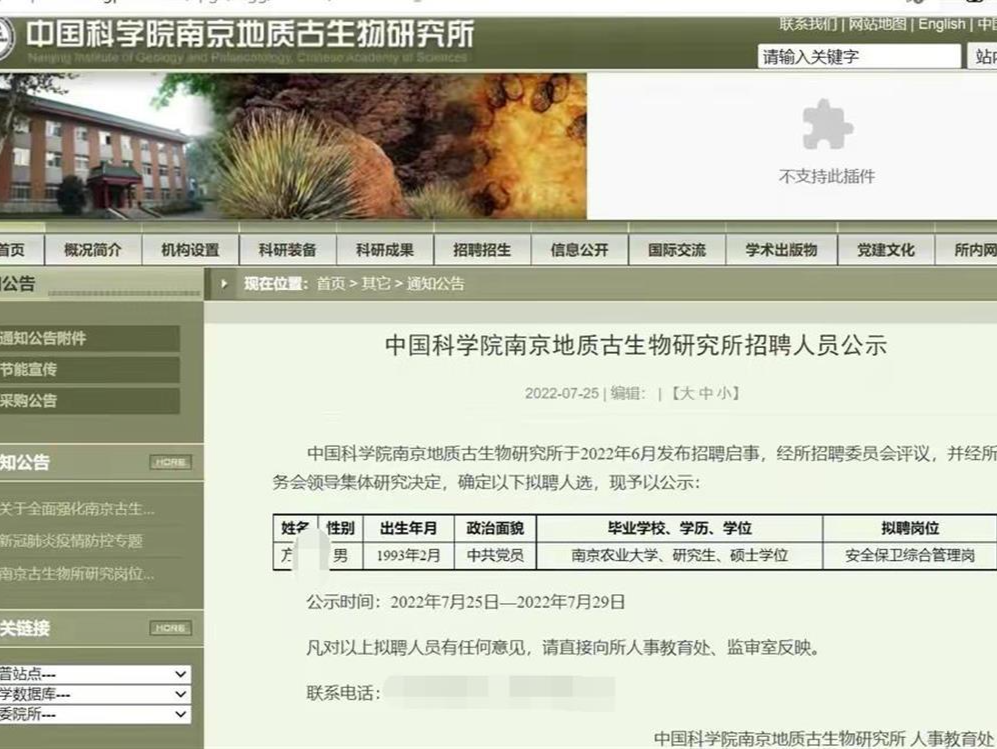The width and height of the screenshot is (997, 749).
Task: Click the site title 中国科学院南京地质古生物研究所
Action: [x=251, y=34]
